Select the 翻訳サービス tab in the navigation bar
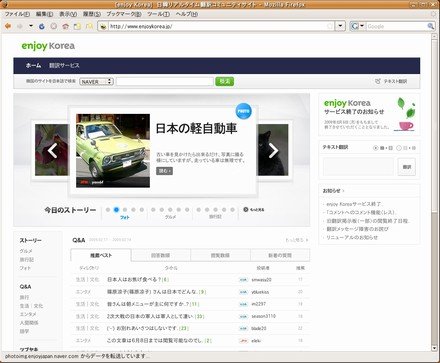The height and width of the screenshot is (363, 440). coord(64,65)
